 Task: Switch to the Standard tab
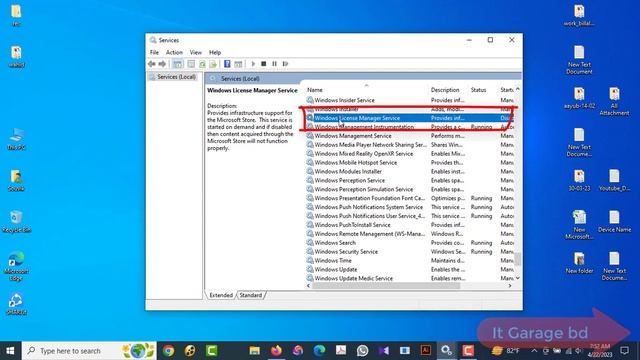pos(251,295)
